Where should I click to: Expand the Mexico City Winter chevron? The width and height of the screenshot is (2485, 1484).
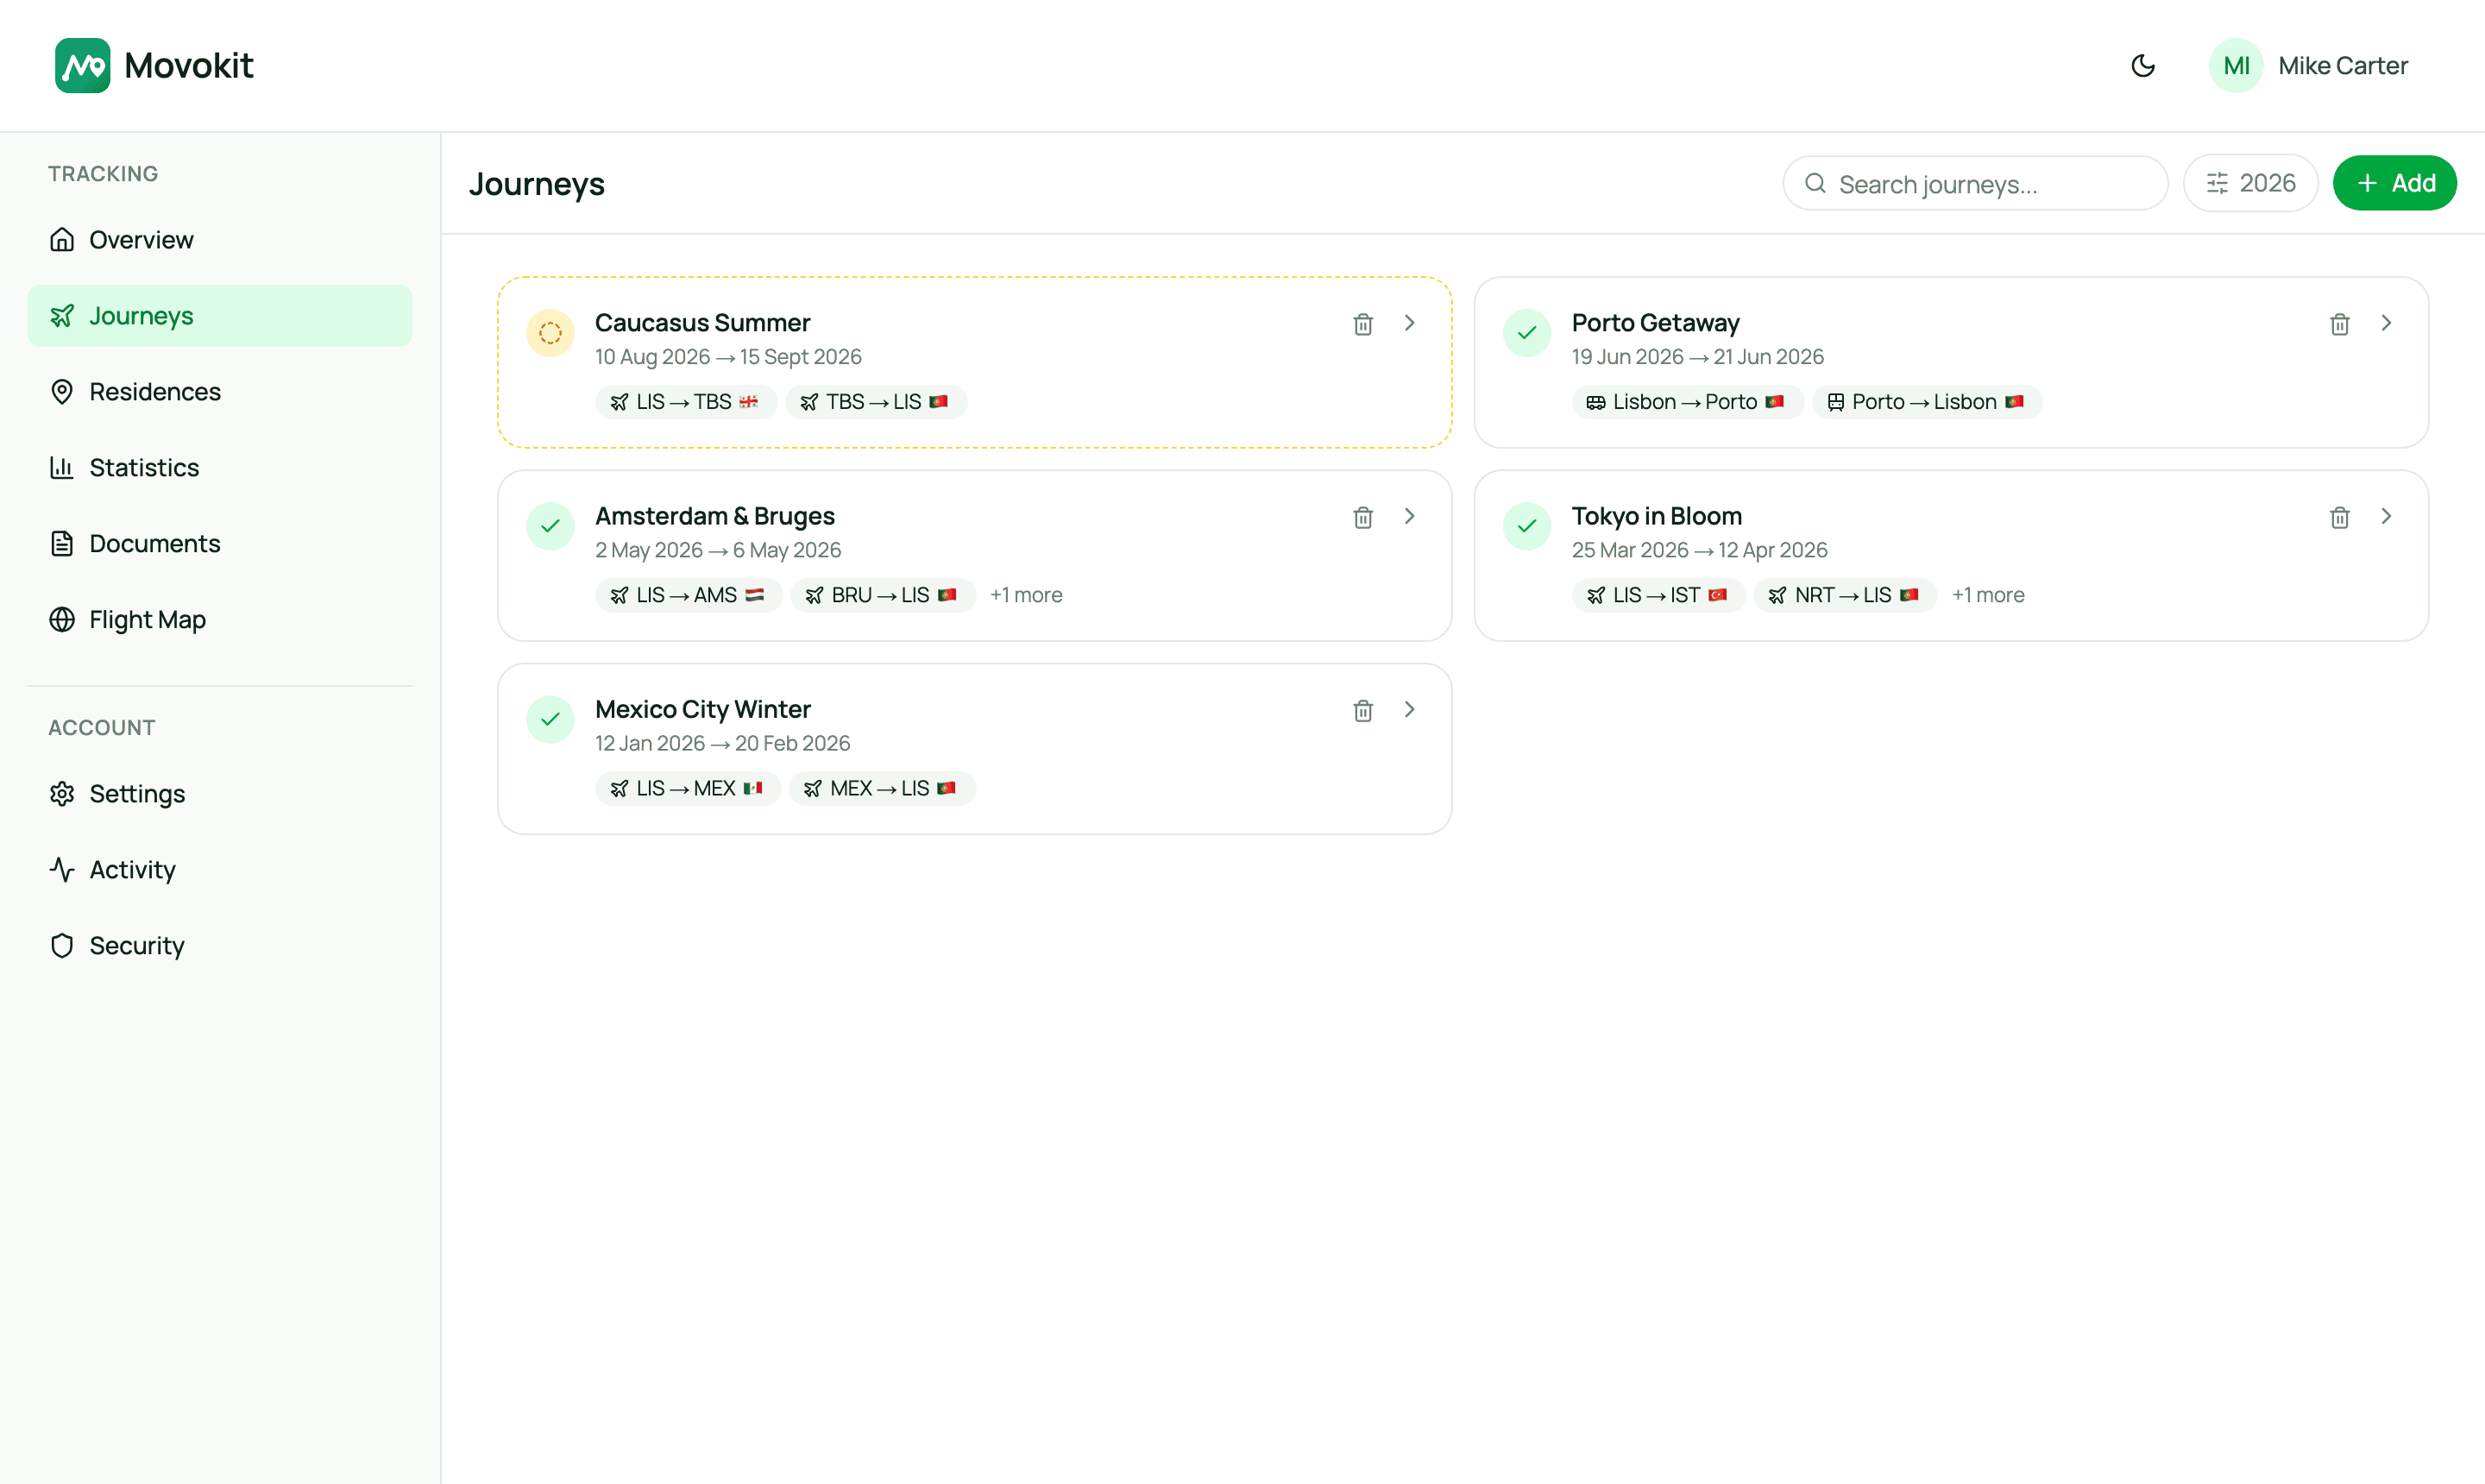point(1409,709)
